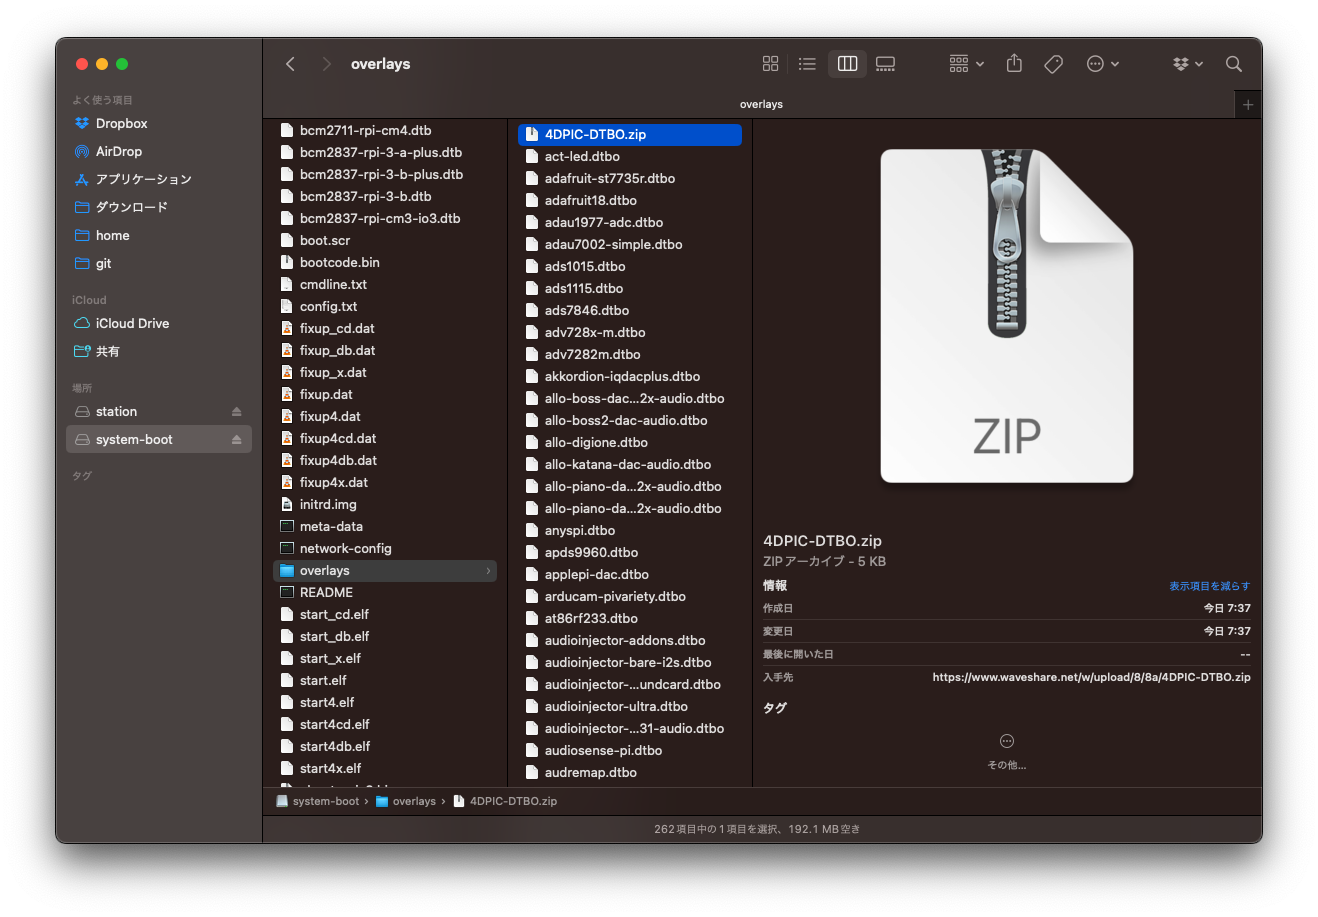This screenshot has height=917, width=1318.
Task: Open the Dropbox toolbar dropdown
Action: pyautogui.click(x=1188, y=64)
